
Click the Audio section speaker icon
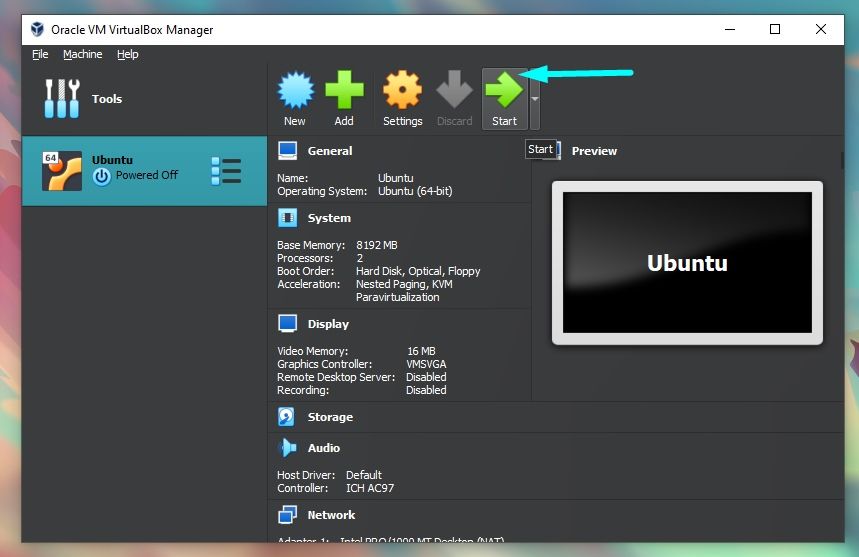pos(288,448)
